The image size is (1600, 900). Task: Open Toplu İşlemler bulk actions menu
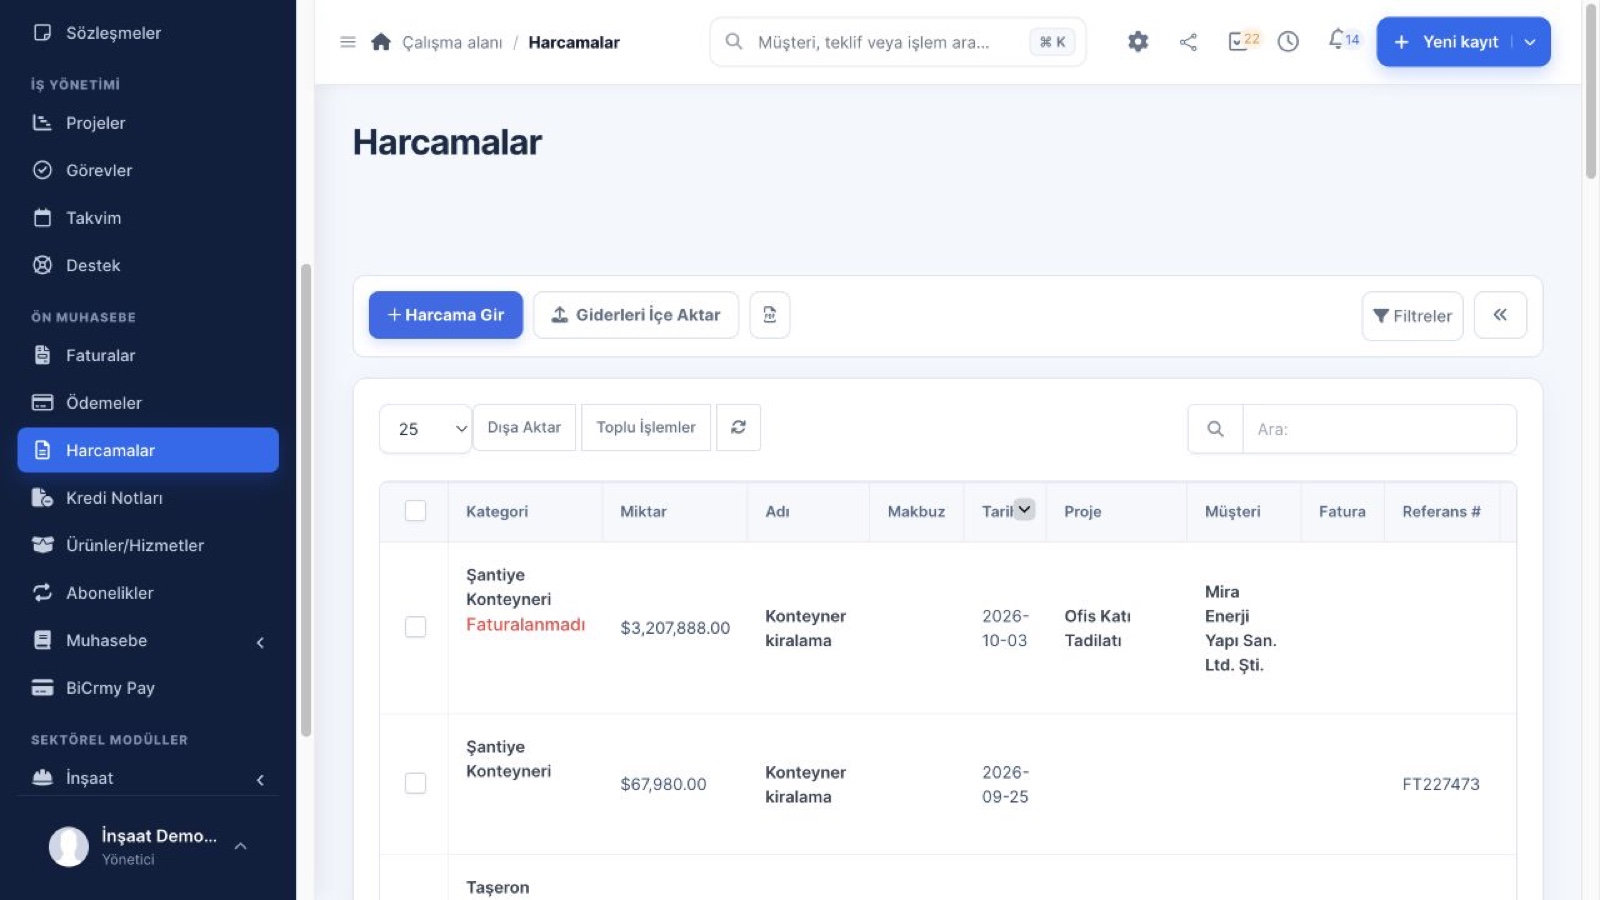[646, 427]
